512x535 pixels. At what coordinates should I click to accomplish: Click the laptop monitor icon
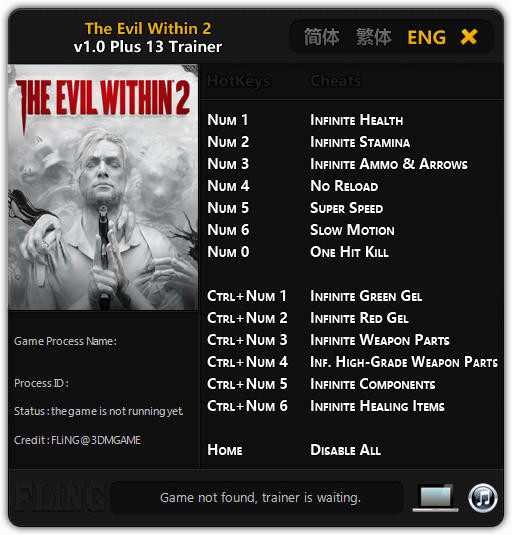point(436,498)
